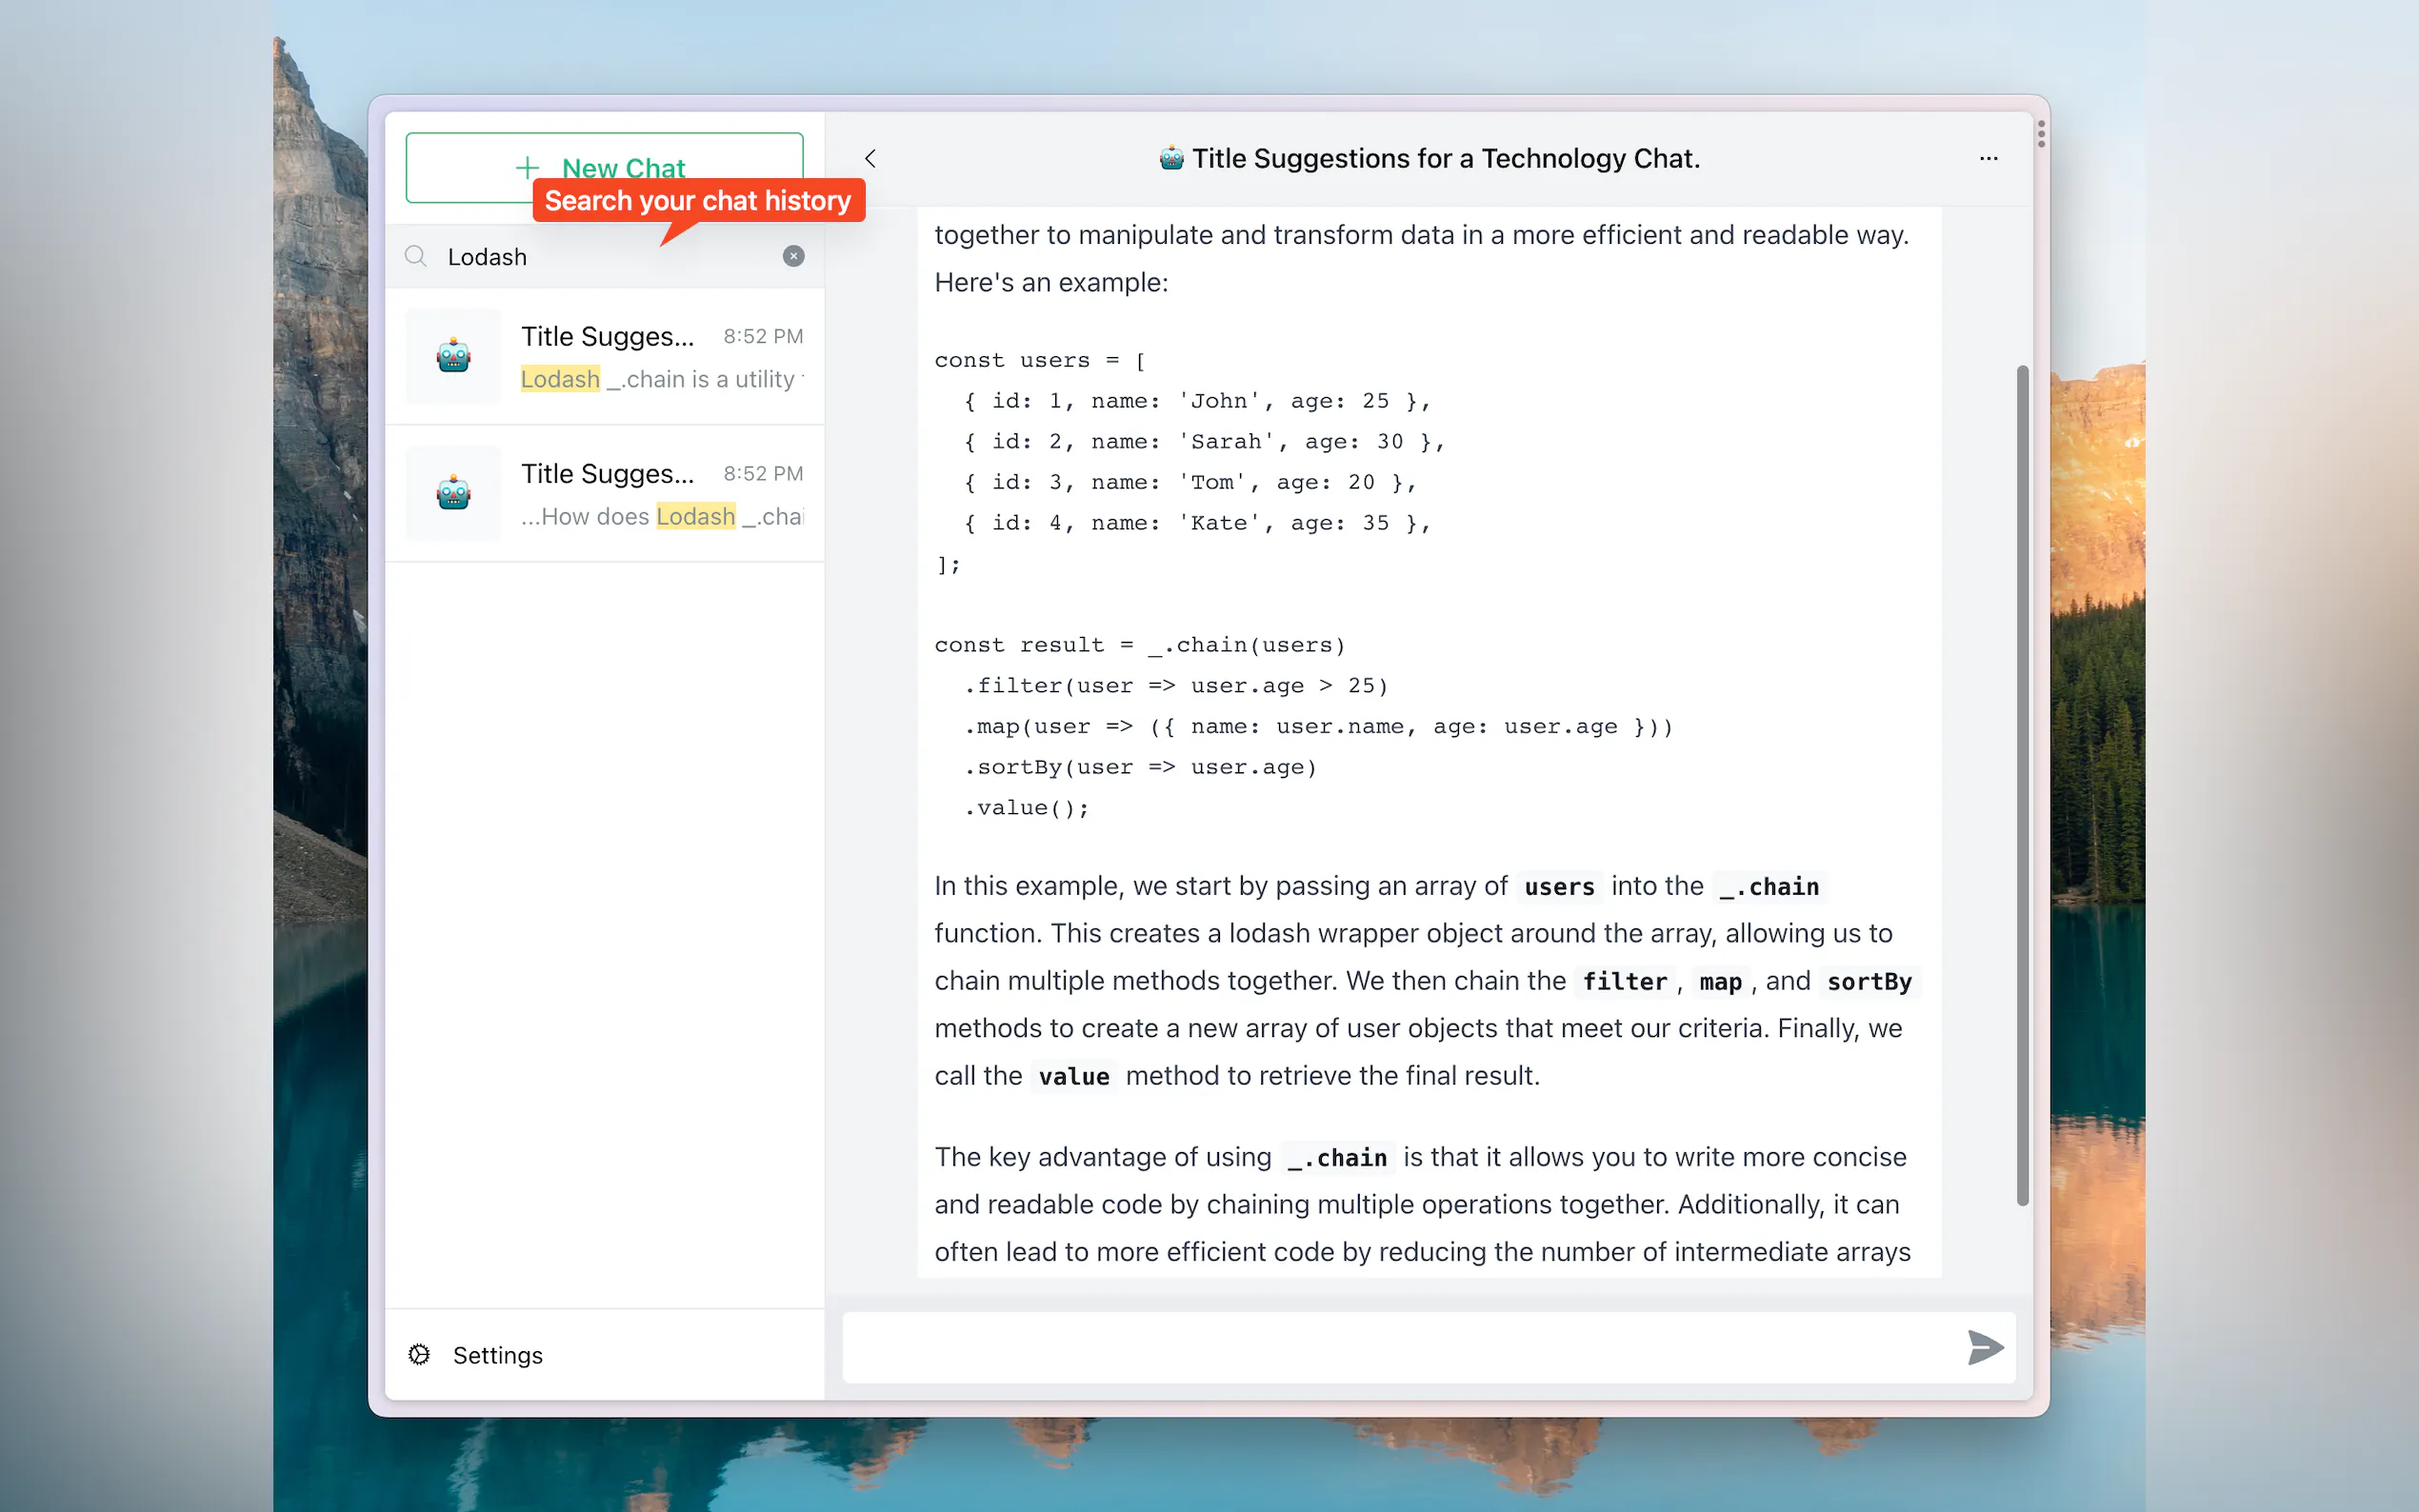This screenshot has height=1512, width=2419.
Task: Click robot avatar of first search result
Action: coord(454,356)
